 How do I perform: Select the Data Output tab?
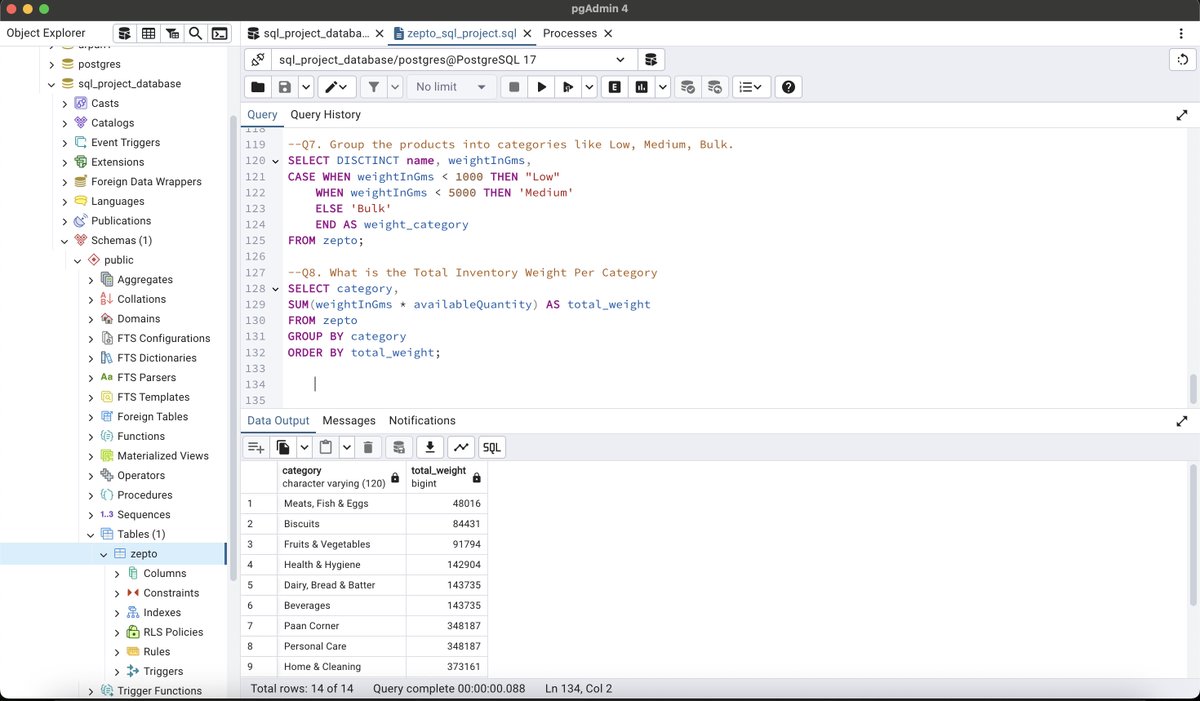click(278, 421)
